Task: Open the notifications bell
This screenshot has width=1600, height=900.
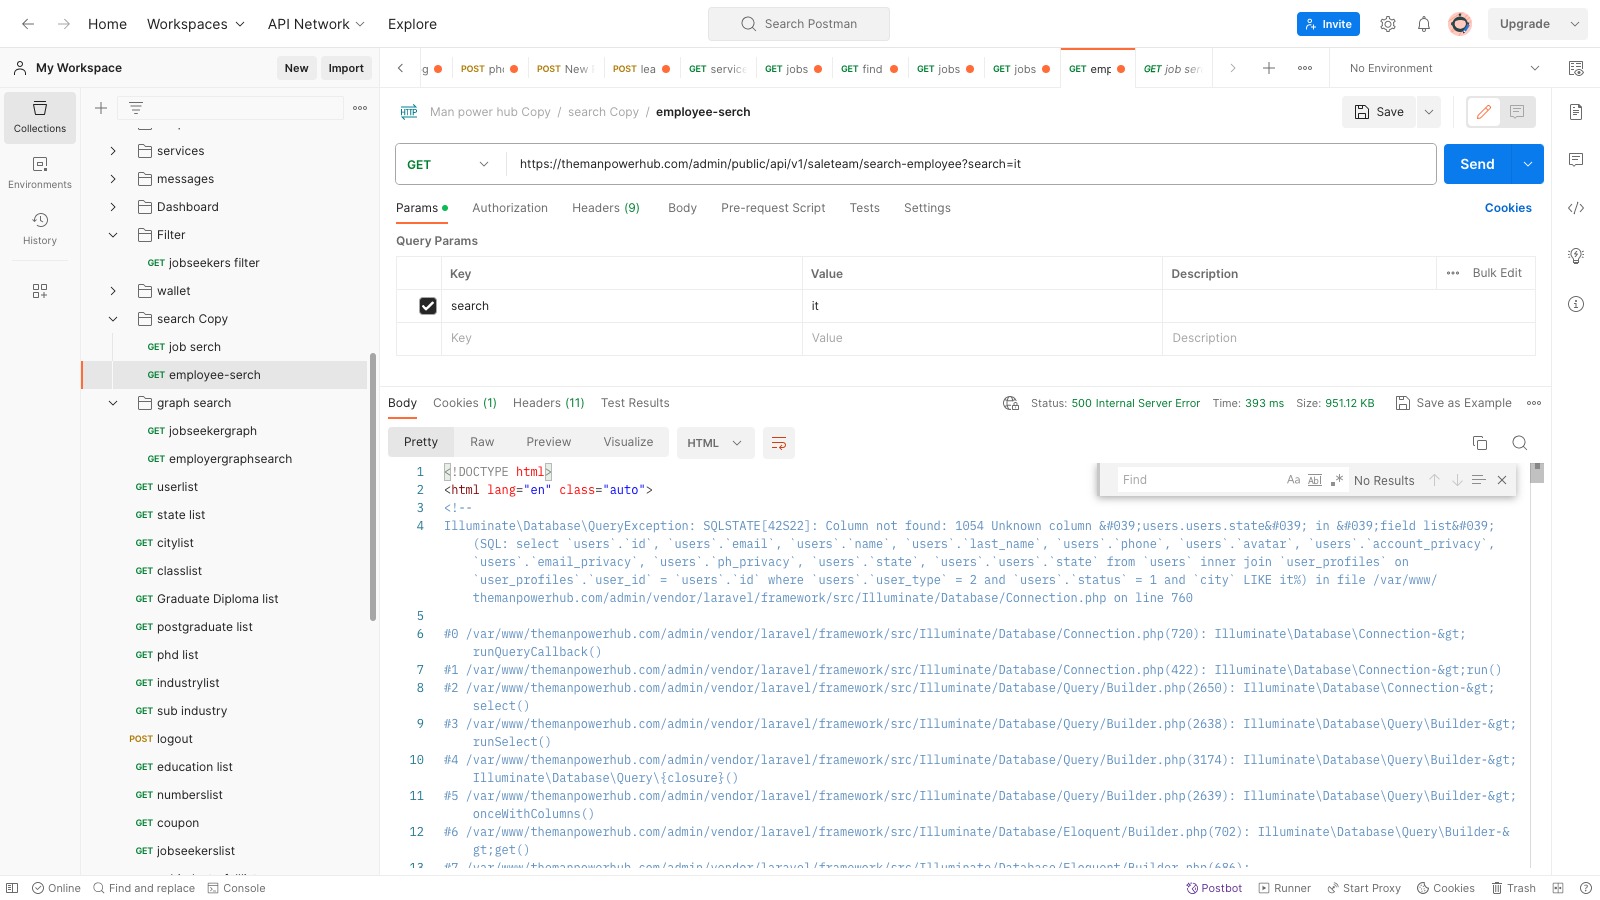Action: (1424, 24)
